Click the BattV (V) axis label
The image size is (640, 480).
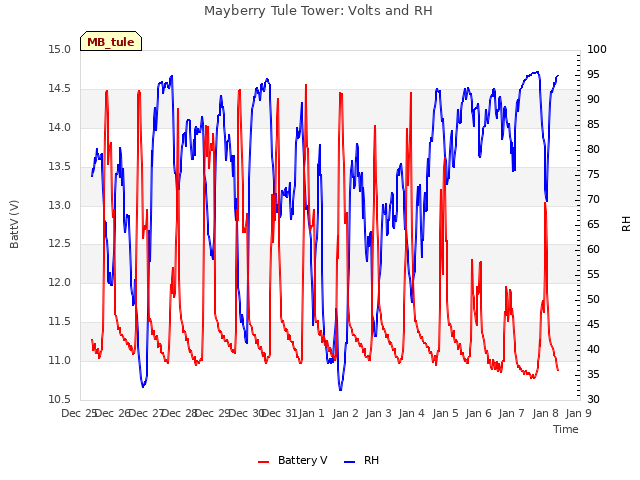(14, 224)
